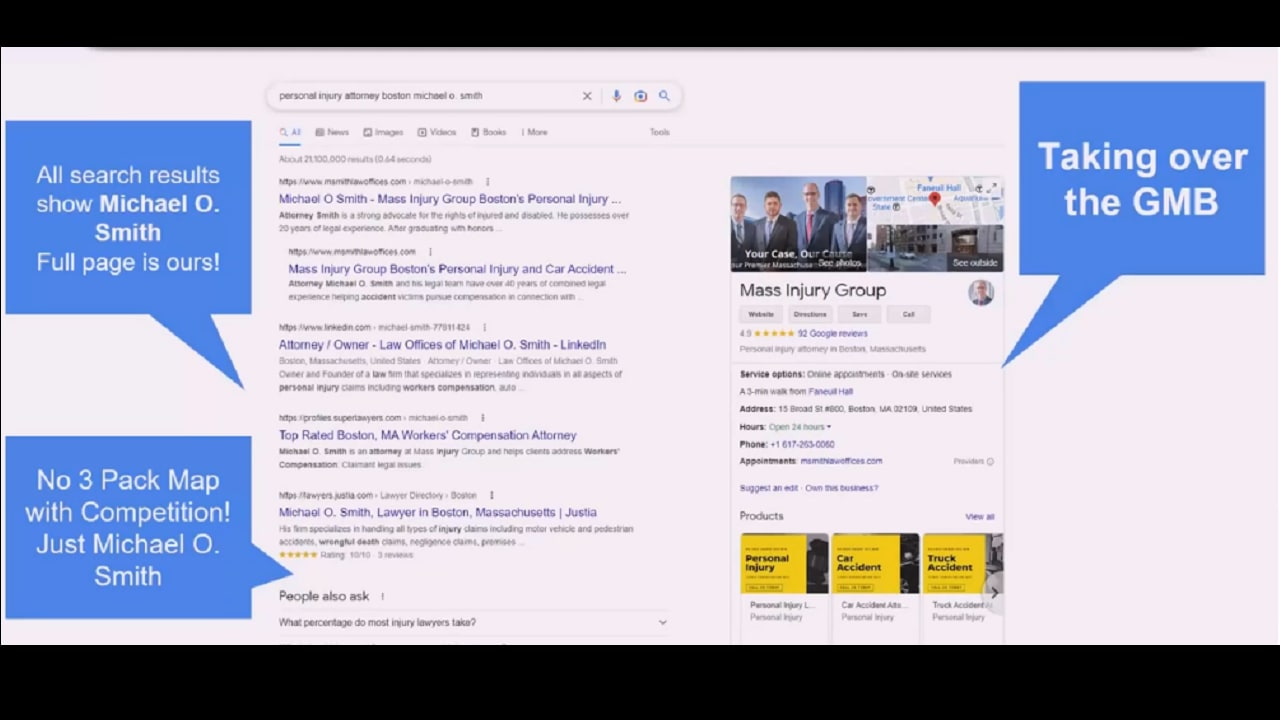The image size is (1280, 720).
Task: Click the Call button
Action: [908, 314]
